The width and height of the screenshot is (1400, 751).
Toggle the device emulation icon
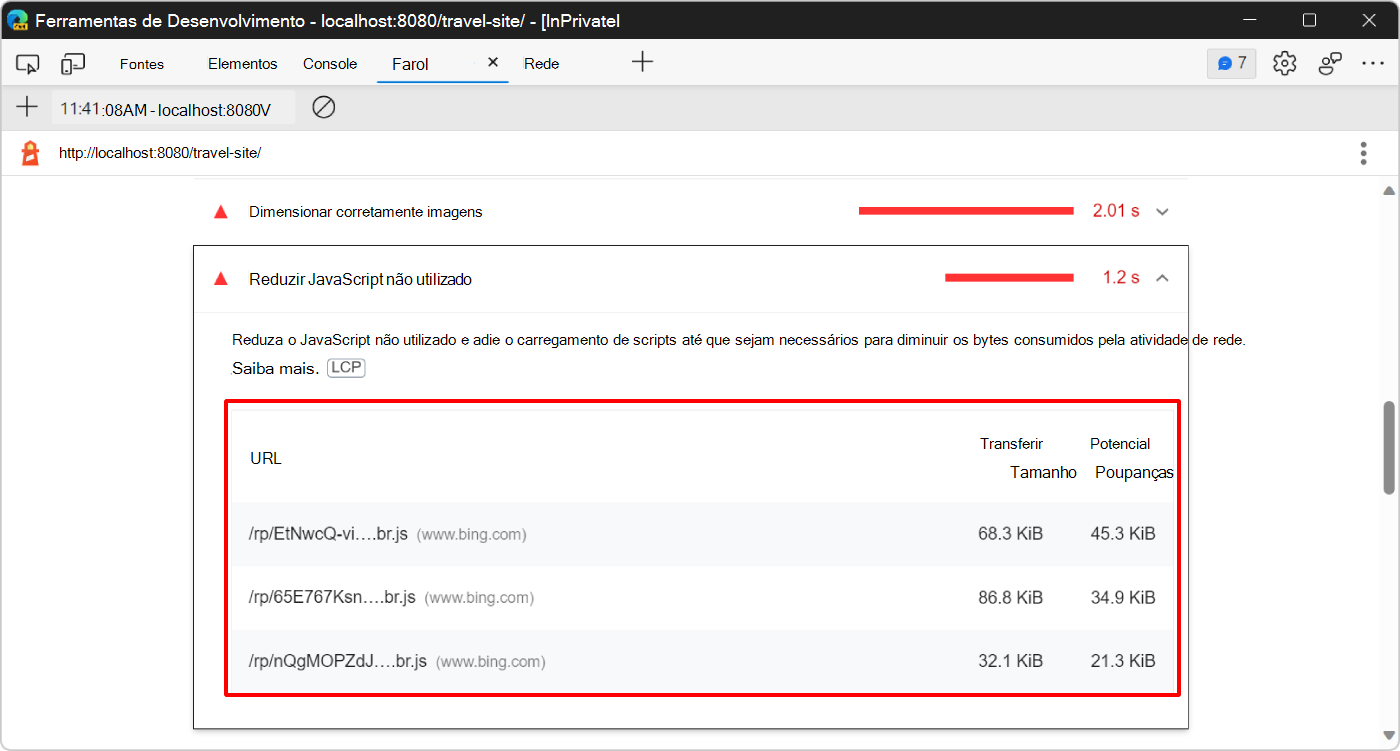point(71,63)
